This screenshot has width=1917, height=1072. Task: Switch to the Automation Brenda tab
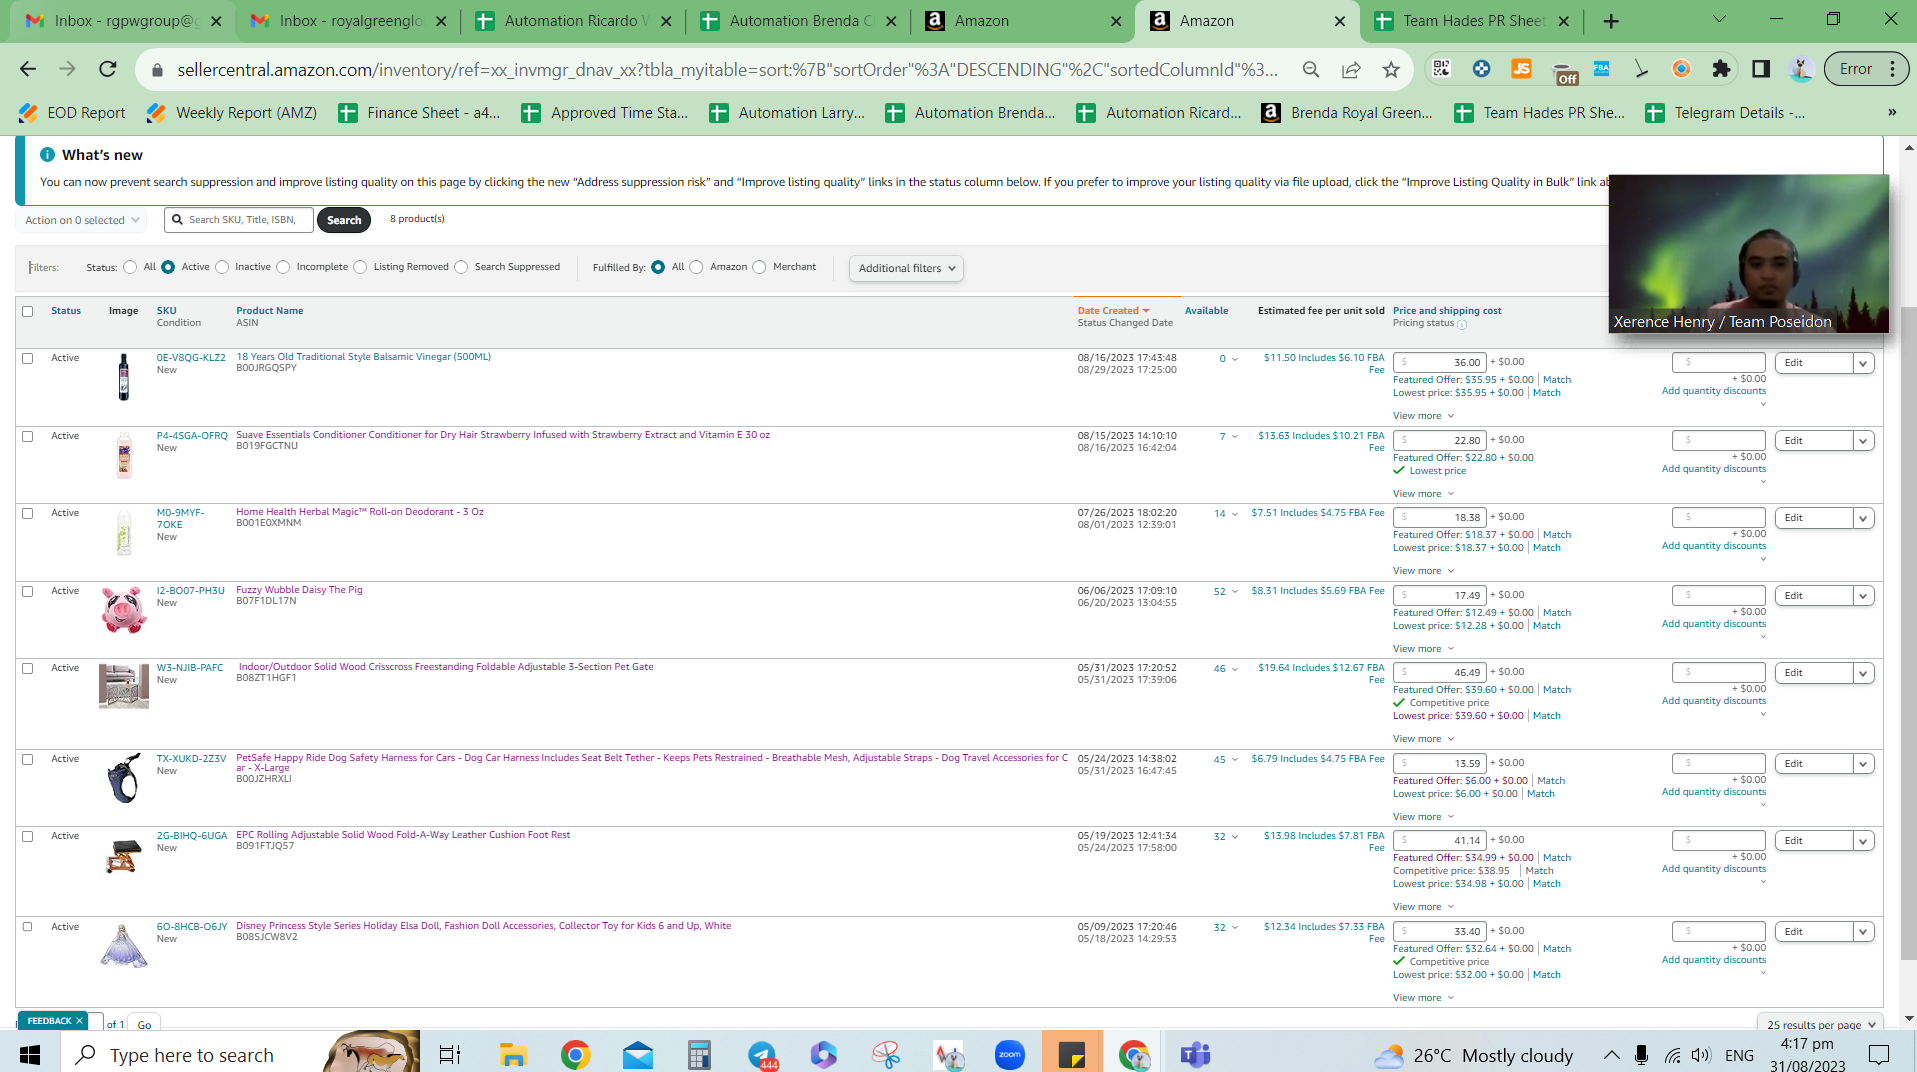797,21
